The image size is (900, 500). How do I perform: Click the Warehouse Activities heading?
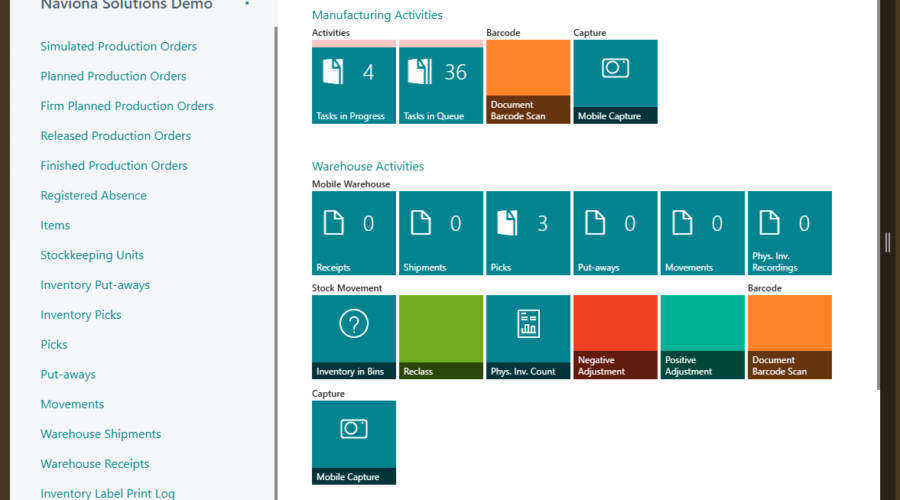pyautogui.click(x=368, y=166)
